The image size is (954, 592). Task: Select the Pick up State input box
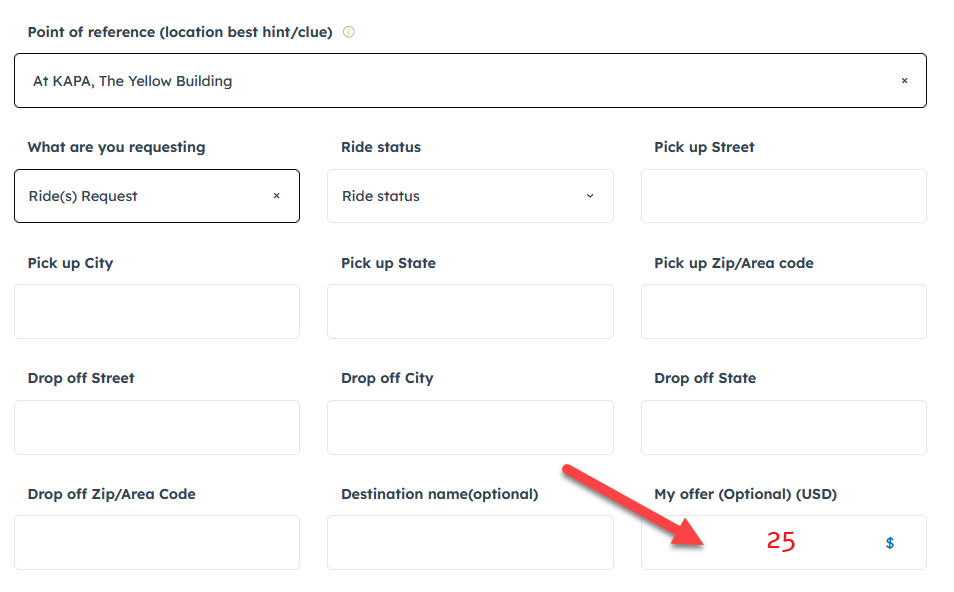tap(470, 311)
